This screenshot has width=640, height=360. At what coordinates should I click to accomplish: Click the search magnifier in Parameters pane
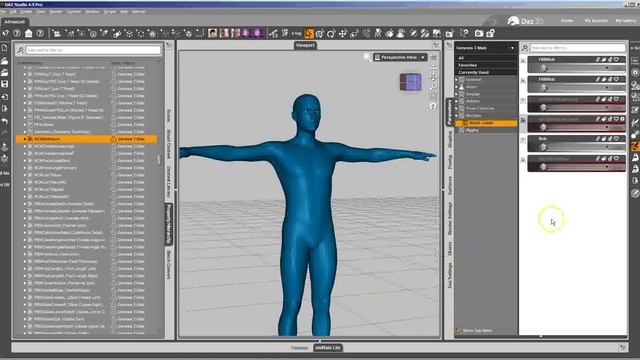pos(525,48)
